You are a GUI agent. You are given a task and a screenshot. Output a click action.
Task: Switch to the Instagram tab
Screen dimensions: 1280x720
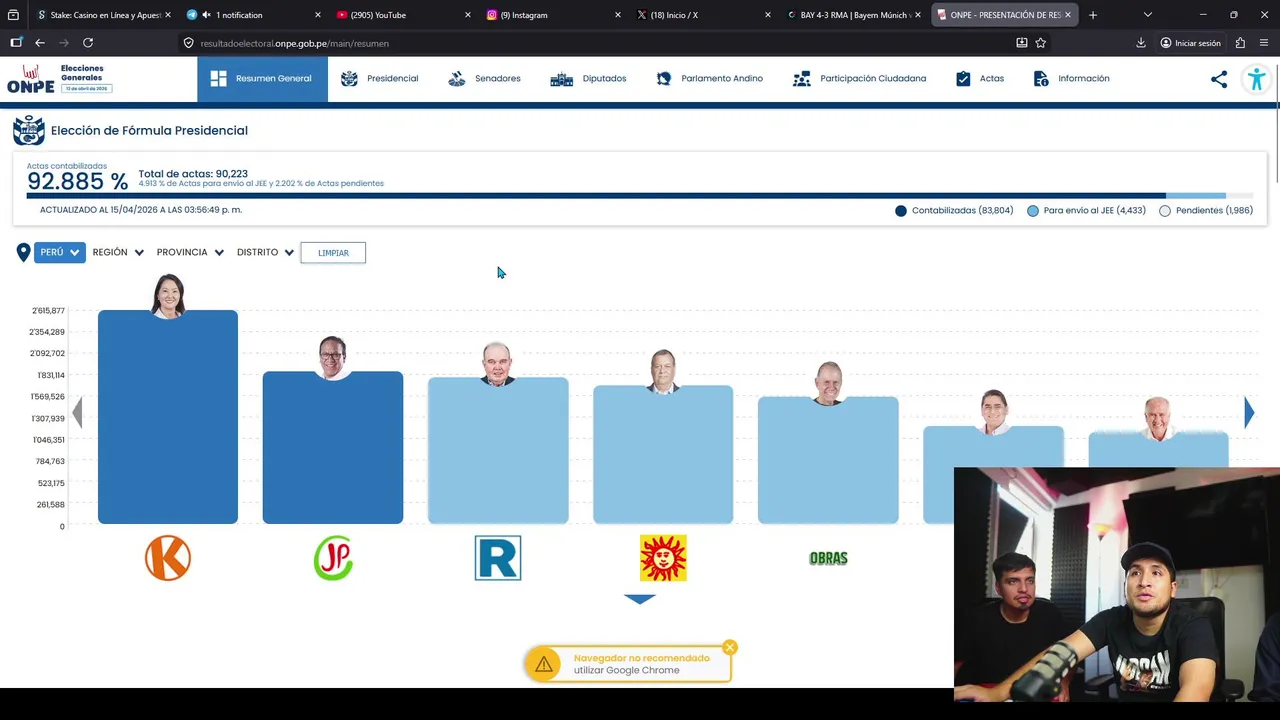click(554, 15)
